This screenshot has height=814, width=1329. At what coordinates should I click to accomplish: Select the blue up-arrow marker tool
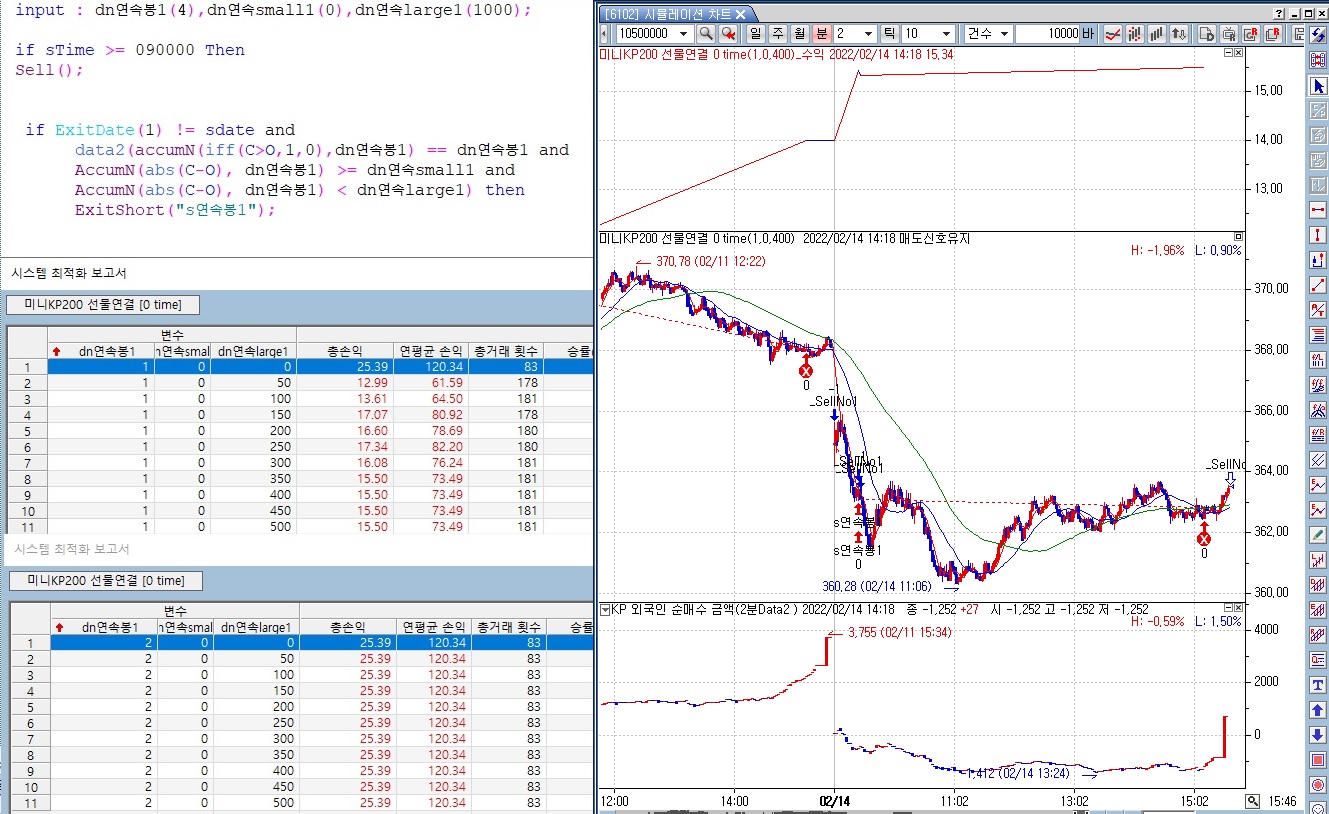(x=1317, y=710)
